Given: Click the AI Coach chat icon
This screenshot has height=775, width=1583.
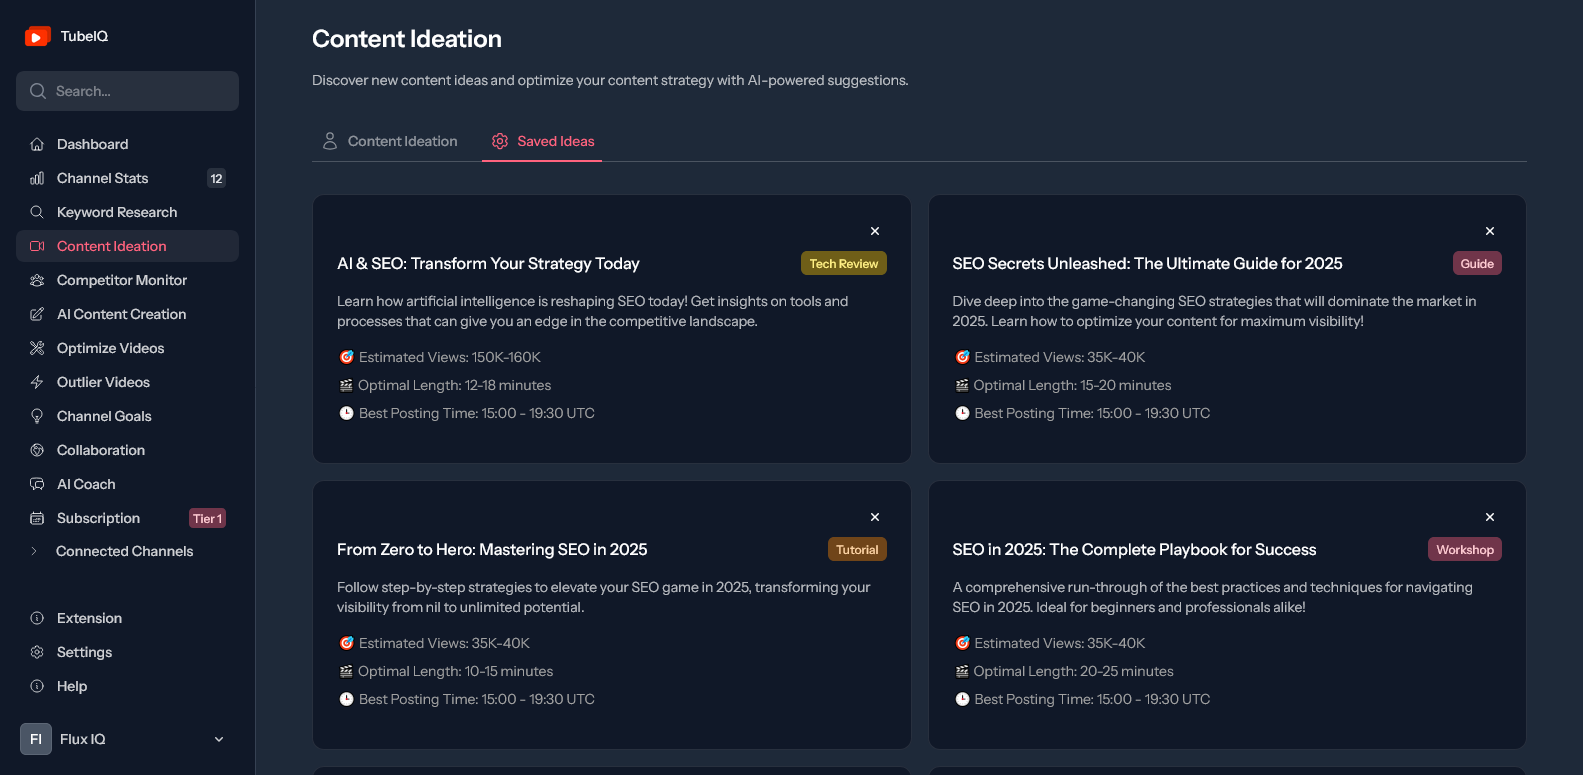Looking at the screenshot, I should [37, 484].
